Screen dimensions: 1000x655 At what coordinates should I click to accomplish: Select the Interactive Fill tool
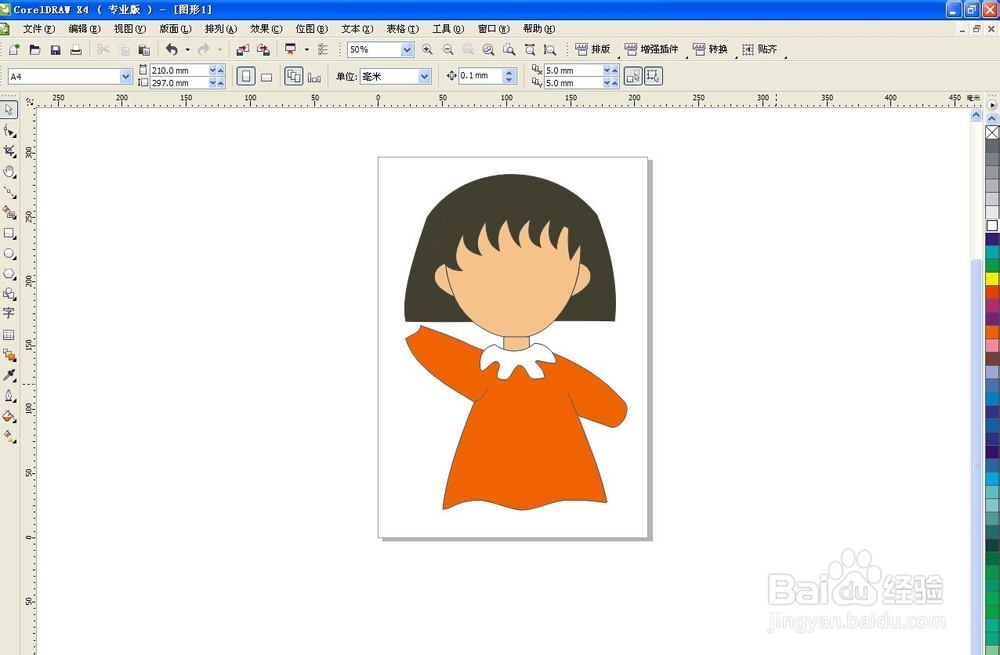9,437
